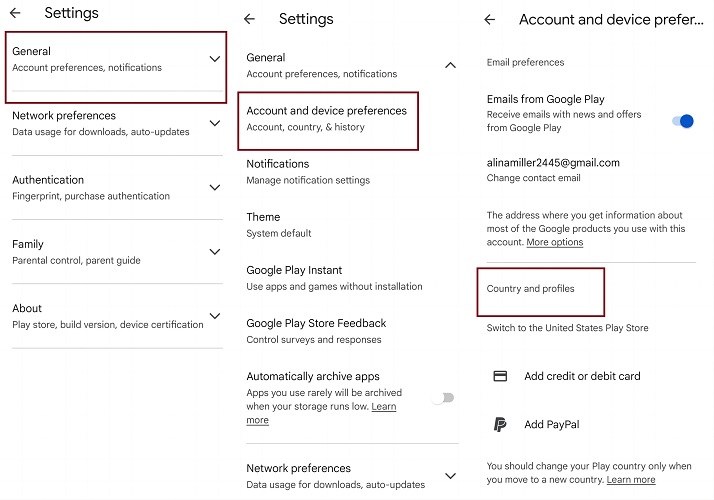Go back from Account and device preferences
The width and height of the screenshot is (714, 500).
(x=489, y=19)
